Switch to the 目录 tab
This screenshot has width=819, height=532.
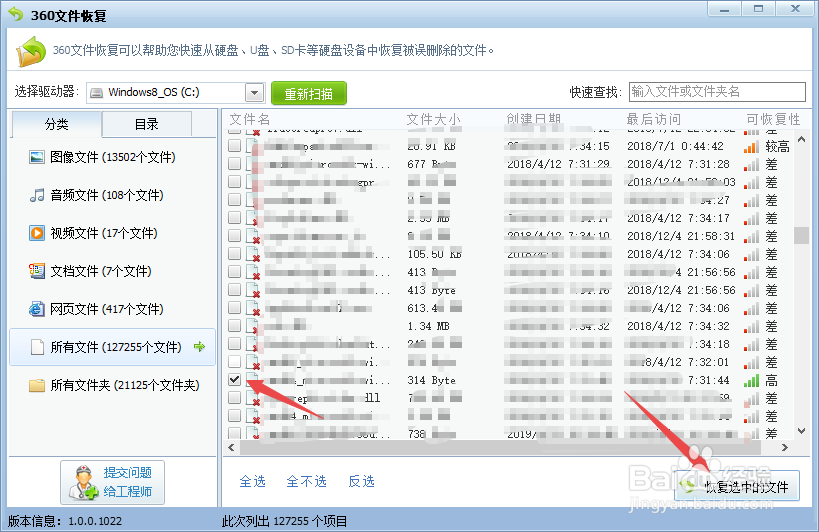[x=147, y=124]
